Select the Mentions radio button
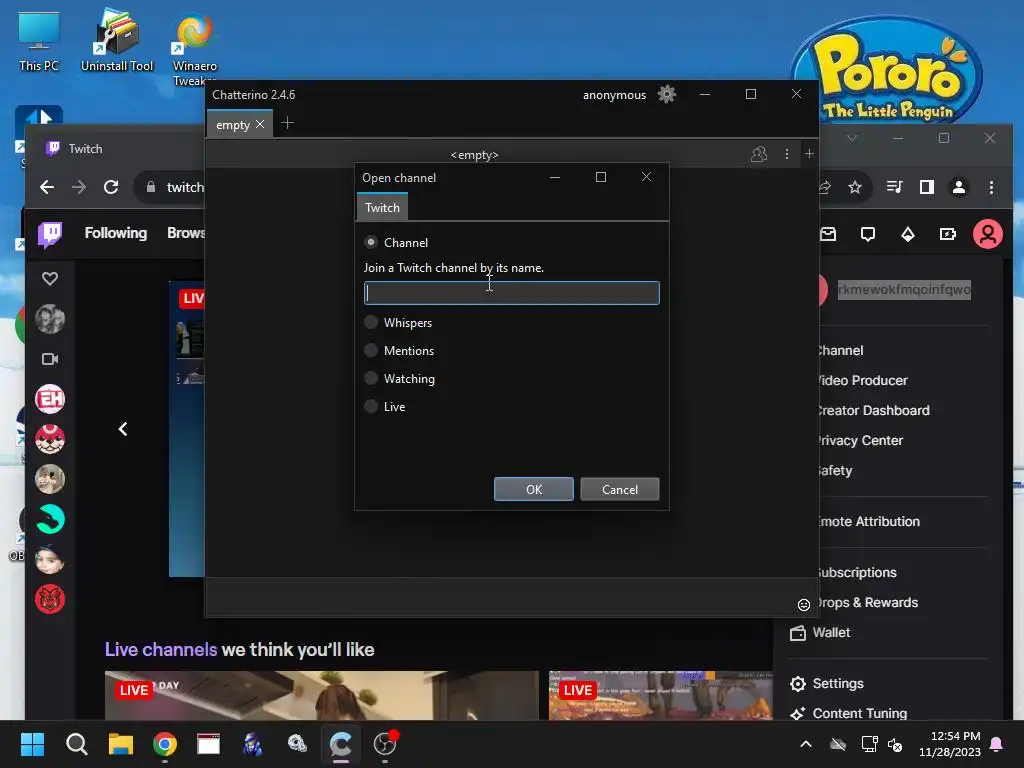The image size is (1024, 768). [x=371, y=351]
